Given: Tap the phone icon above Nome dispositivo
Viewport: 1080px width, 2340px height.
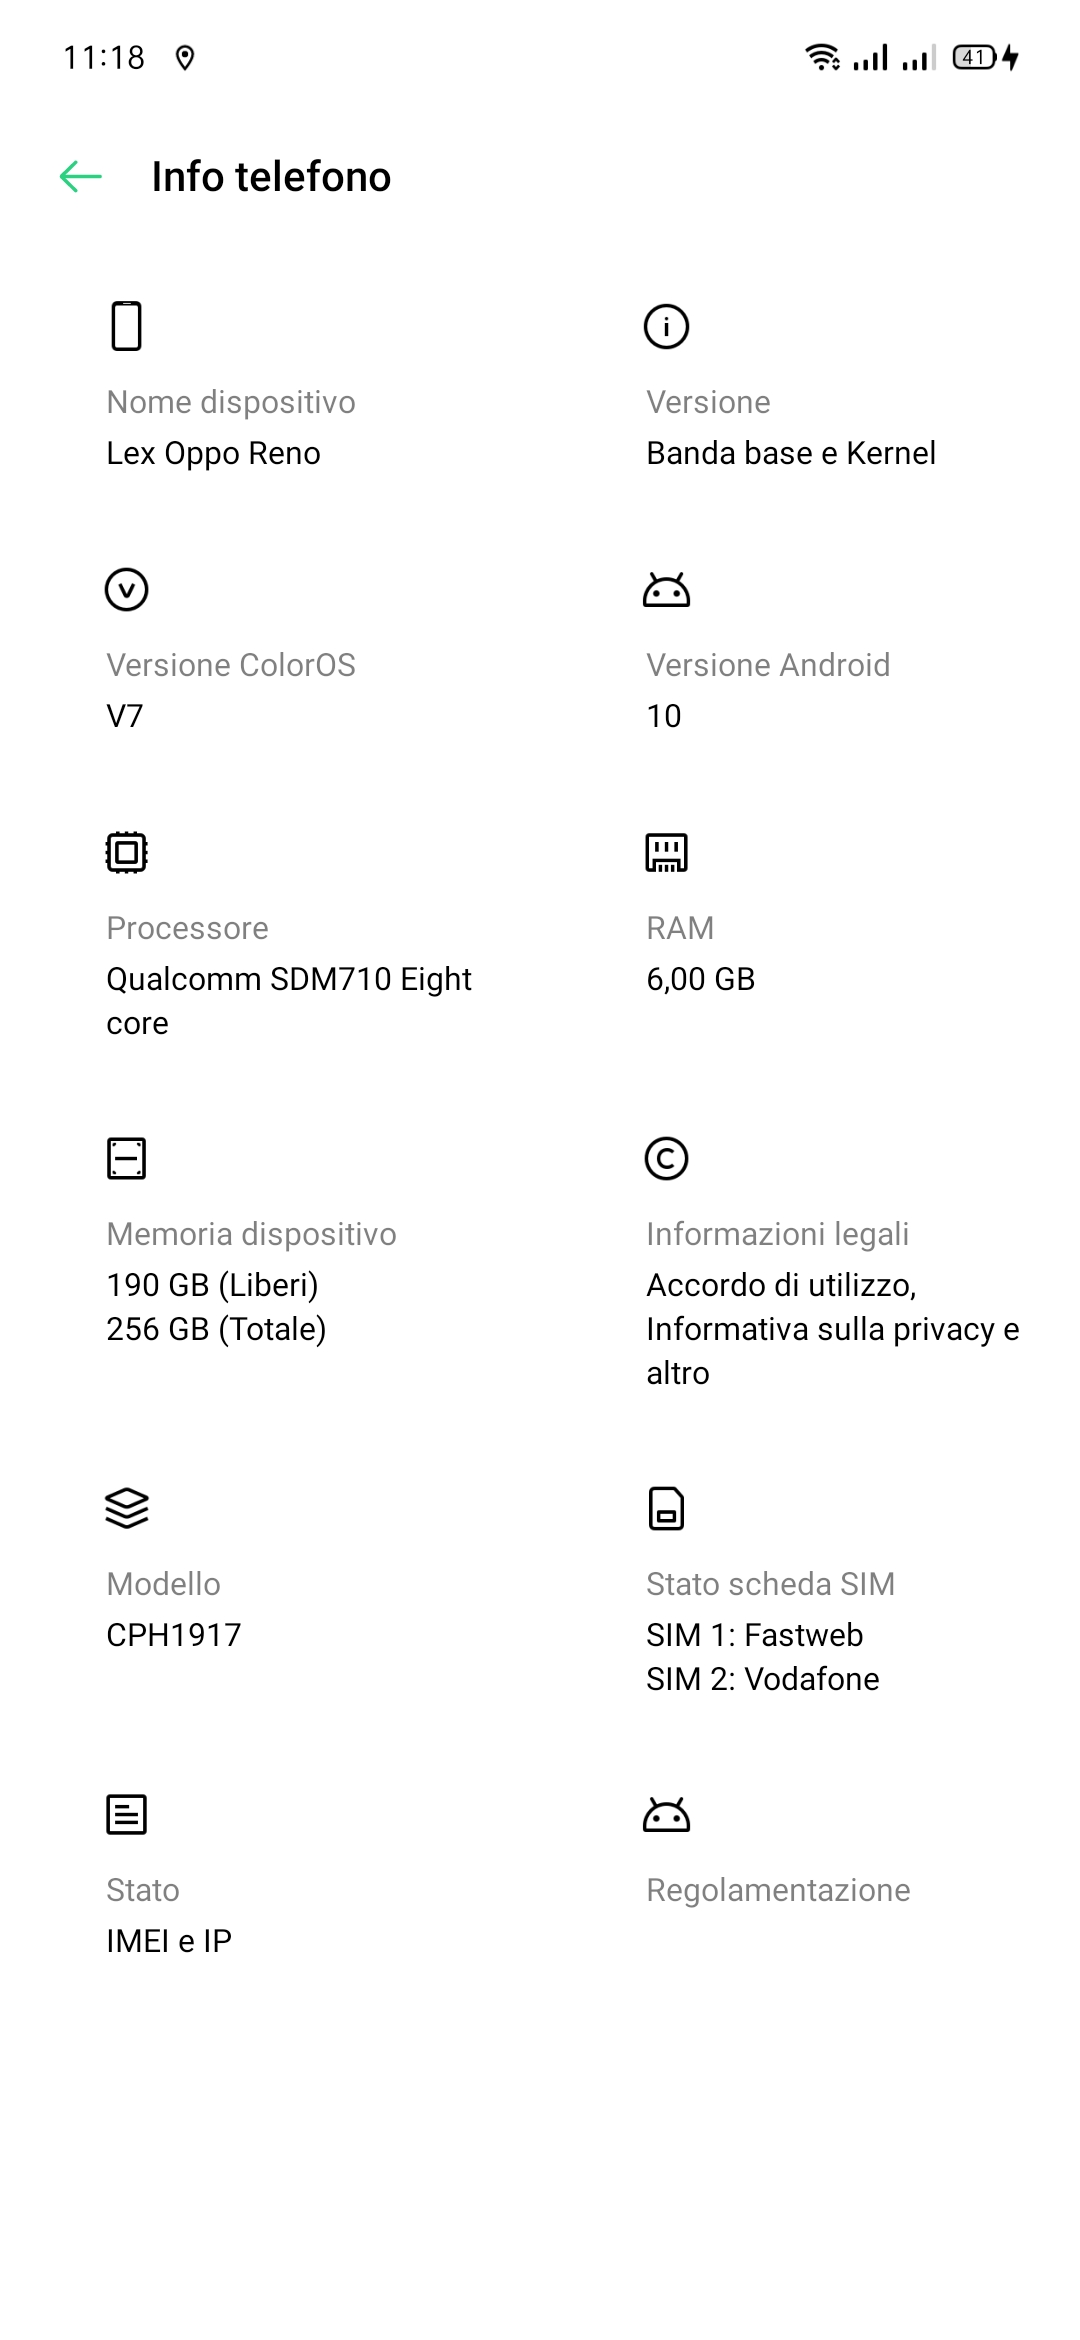Looking at the screenshot, I should click(x=126, y=326).
